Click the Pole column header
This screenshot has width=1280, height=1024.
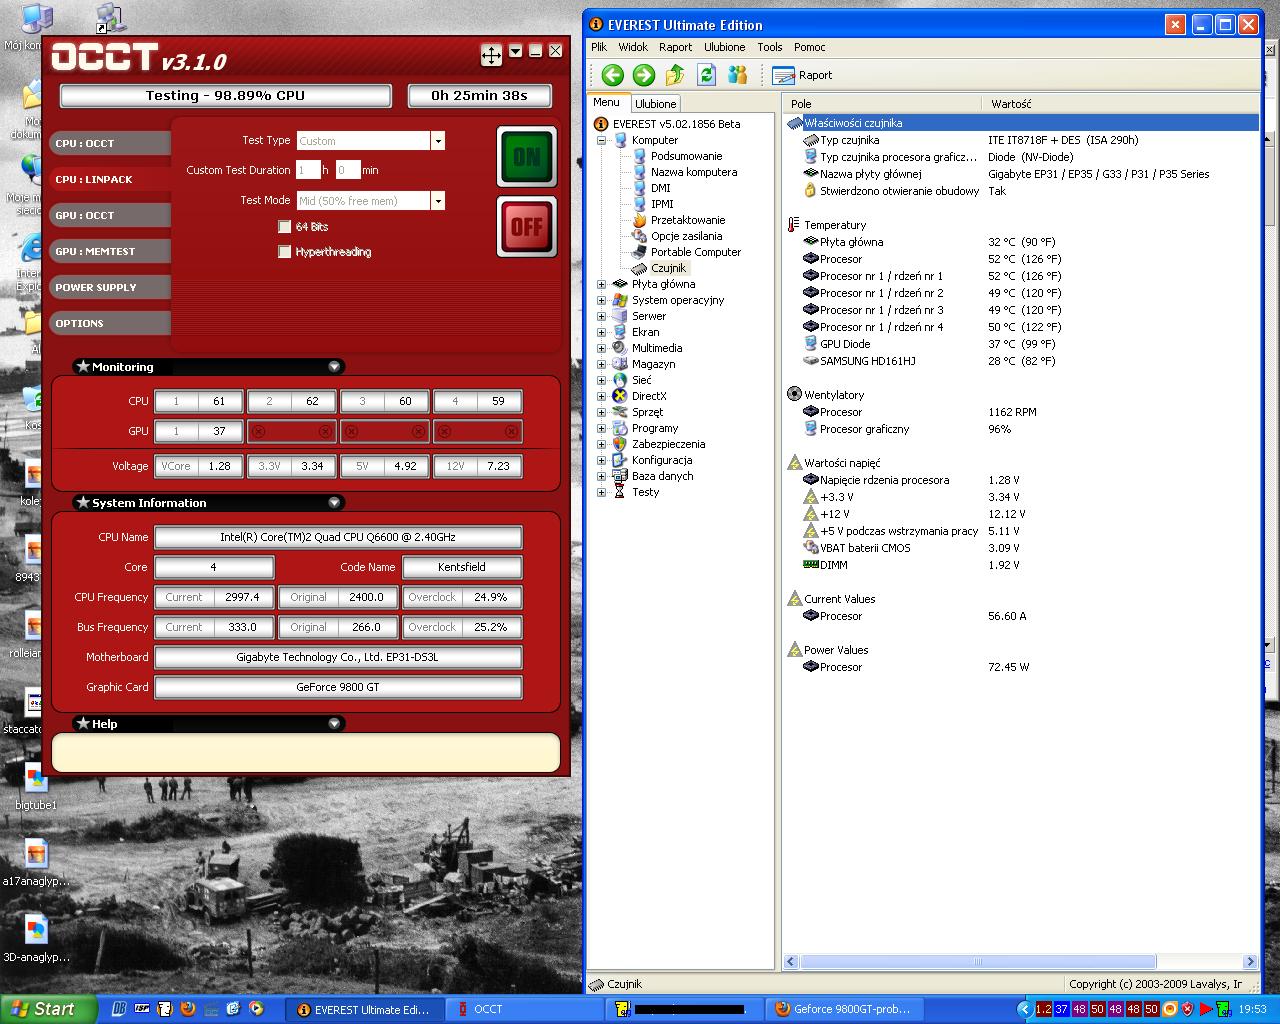(x=882, y=104)
